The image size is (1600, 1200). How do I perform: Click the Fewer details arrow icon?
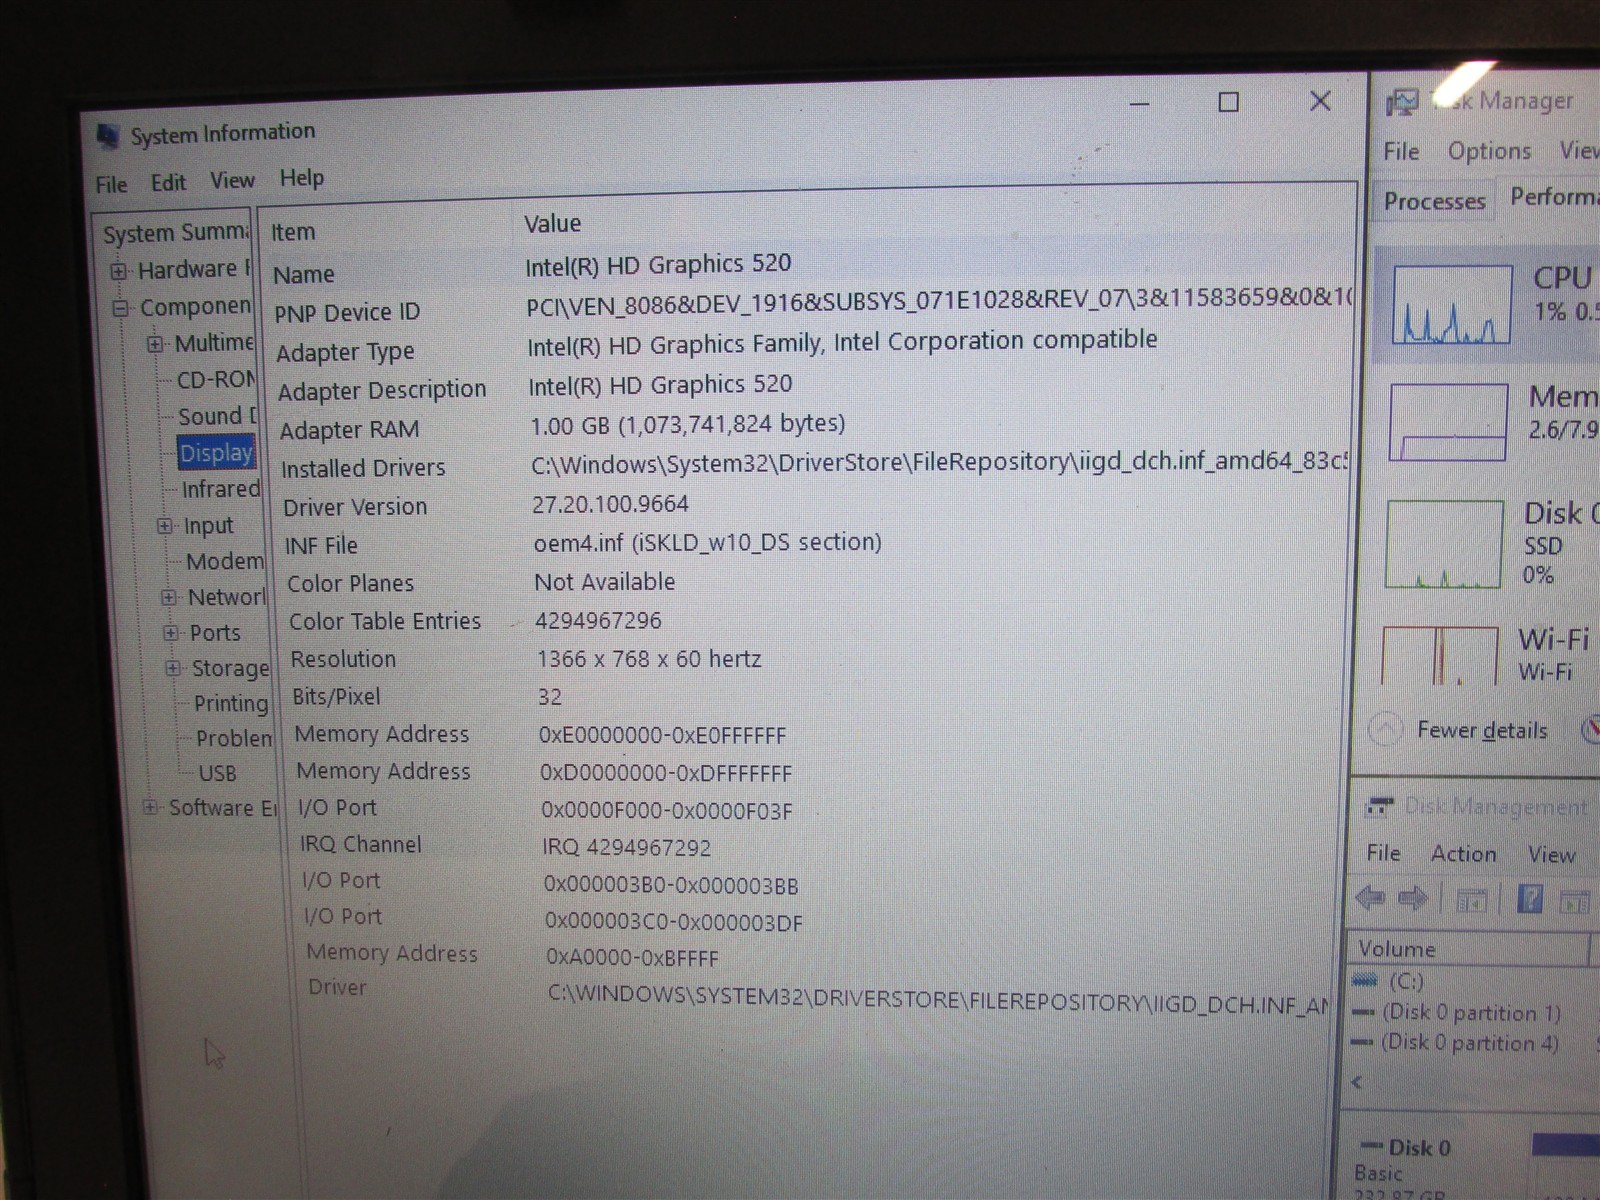click(1385, 729)
